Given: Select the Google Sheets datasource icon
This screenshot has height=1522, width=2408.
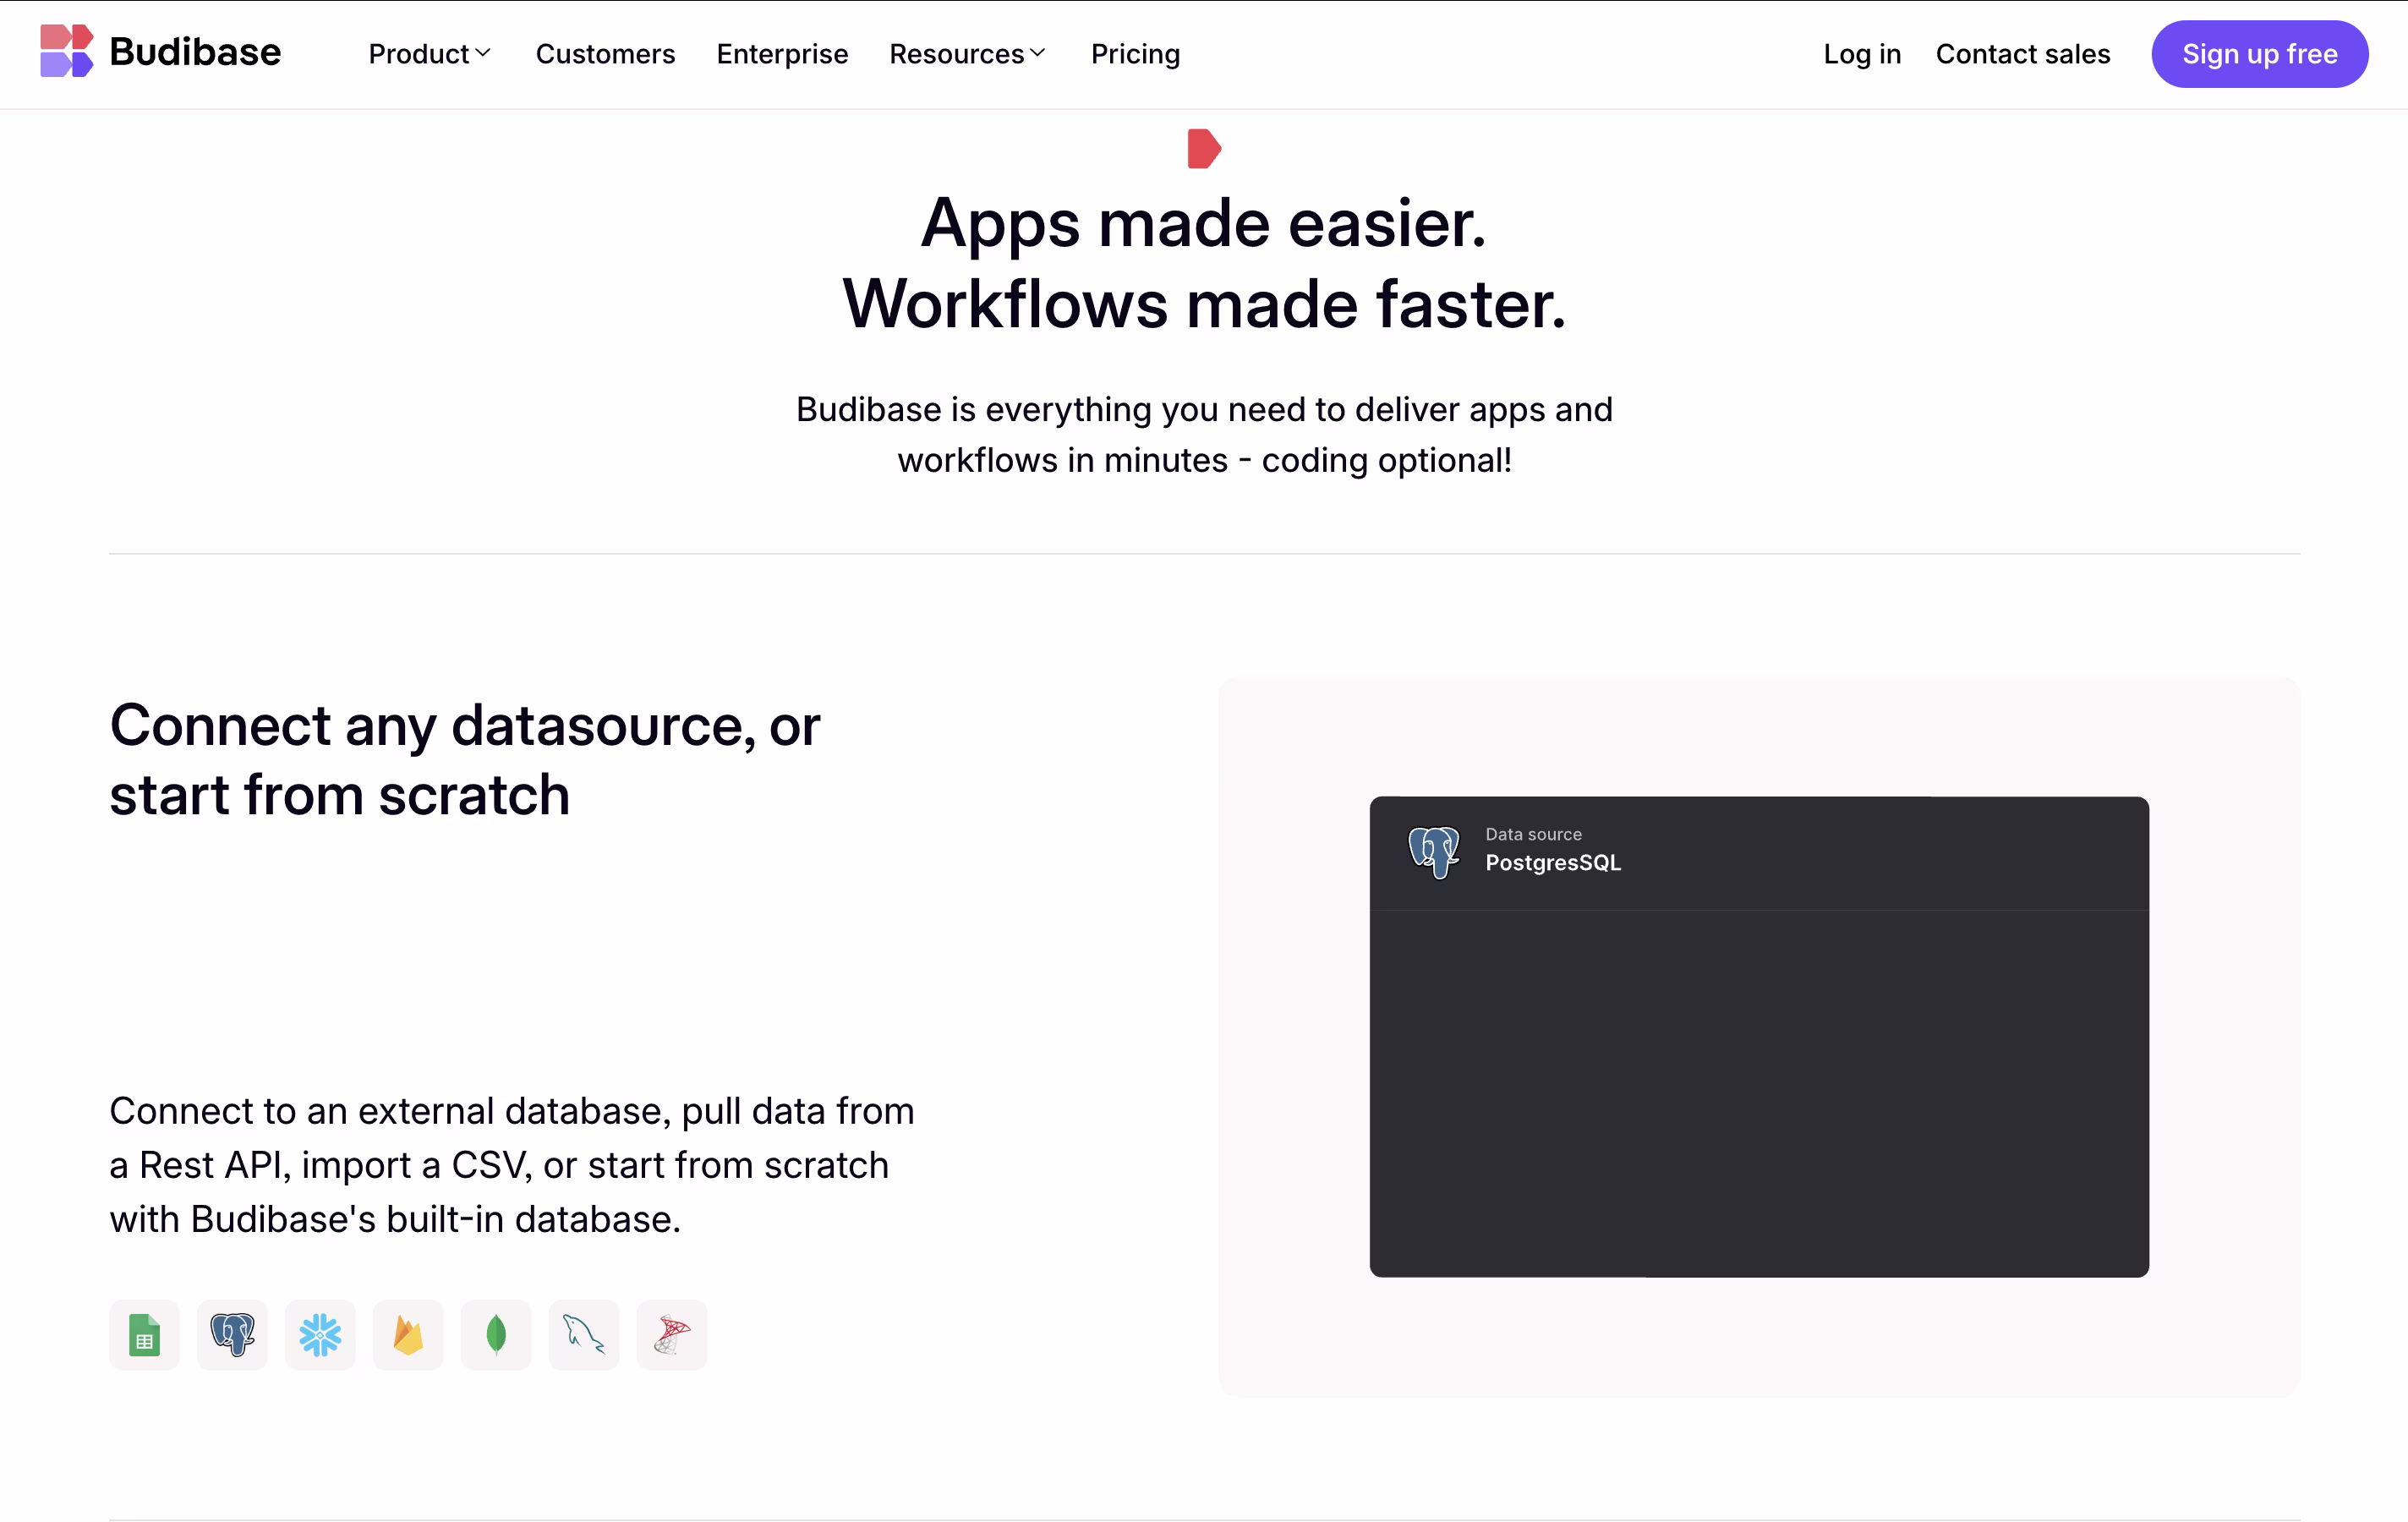Looking at the screenshot, I should [x=145, y=1335].
